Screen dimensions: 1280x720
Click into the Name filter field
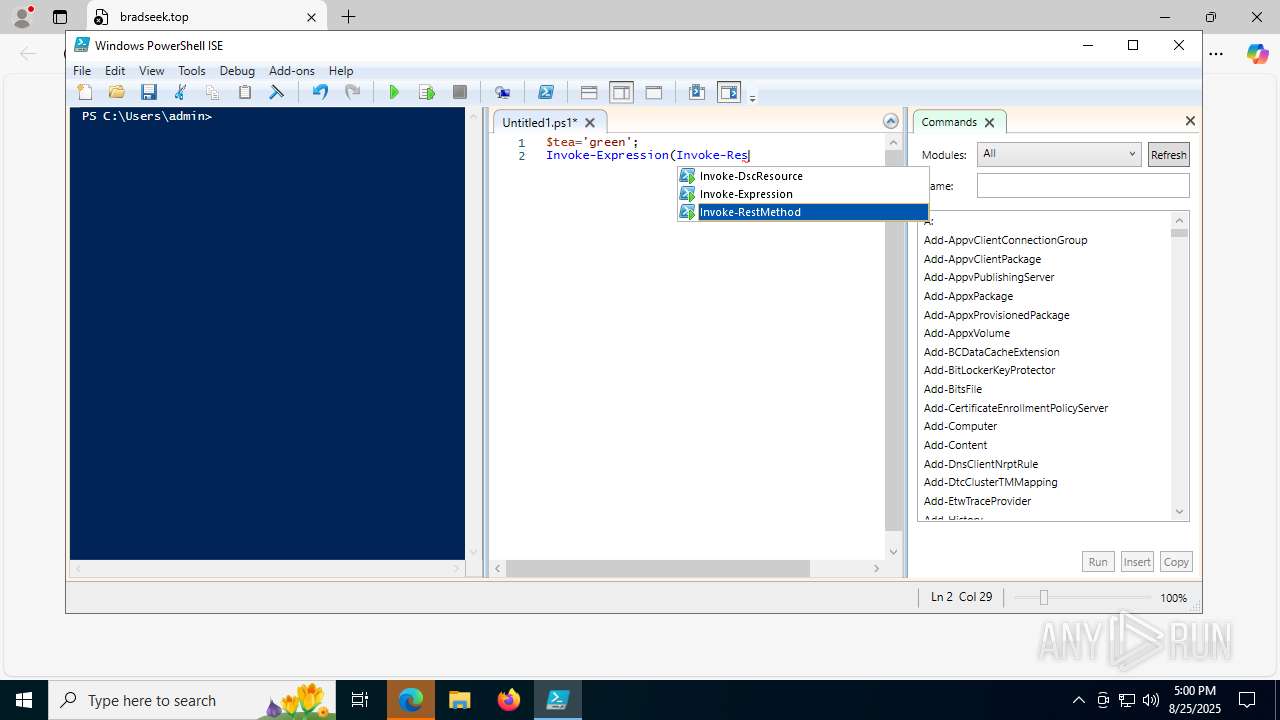pyautogui.click(x=1083, y=185)
